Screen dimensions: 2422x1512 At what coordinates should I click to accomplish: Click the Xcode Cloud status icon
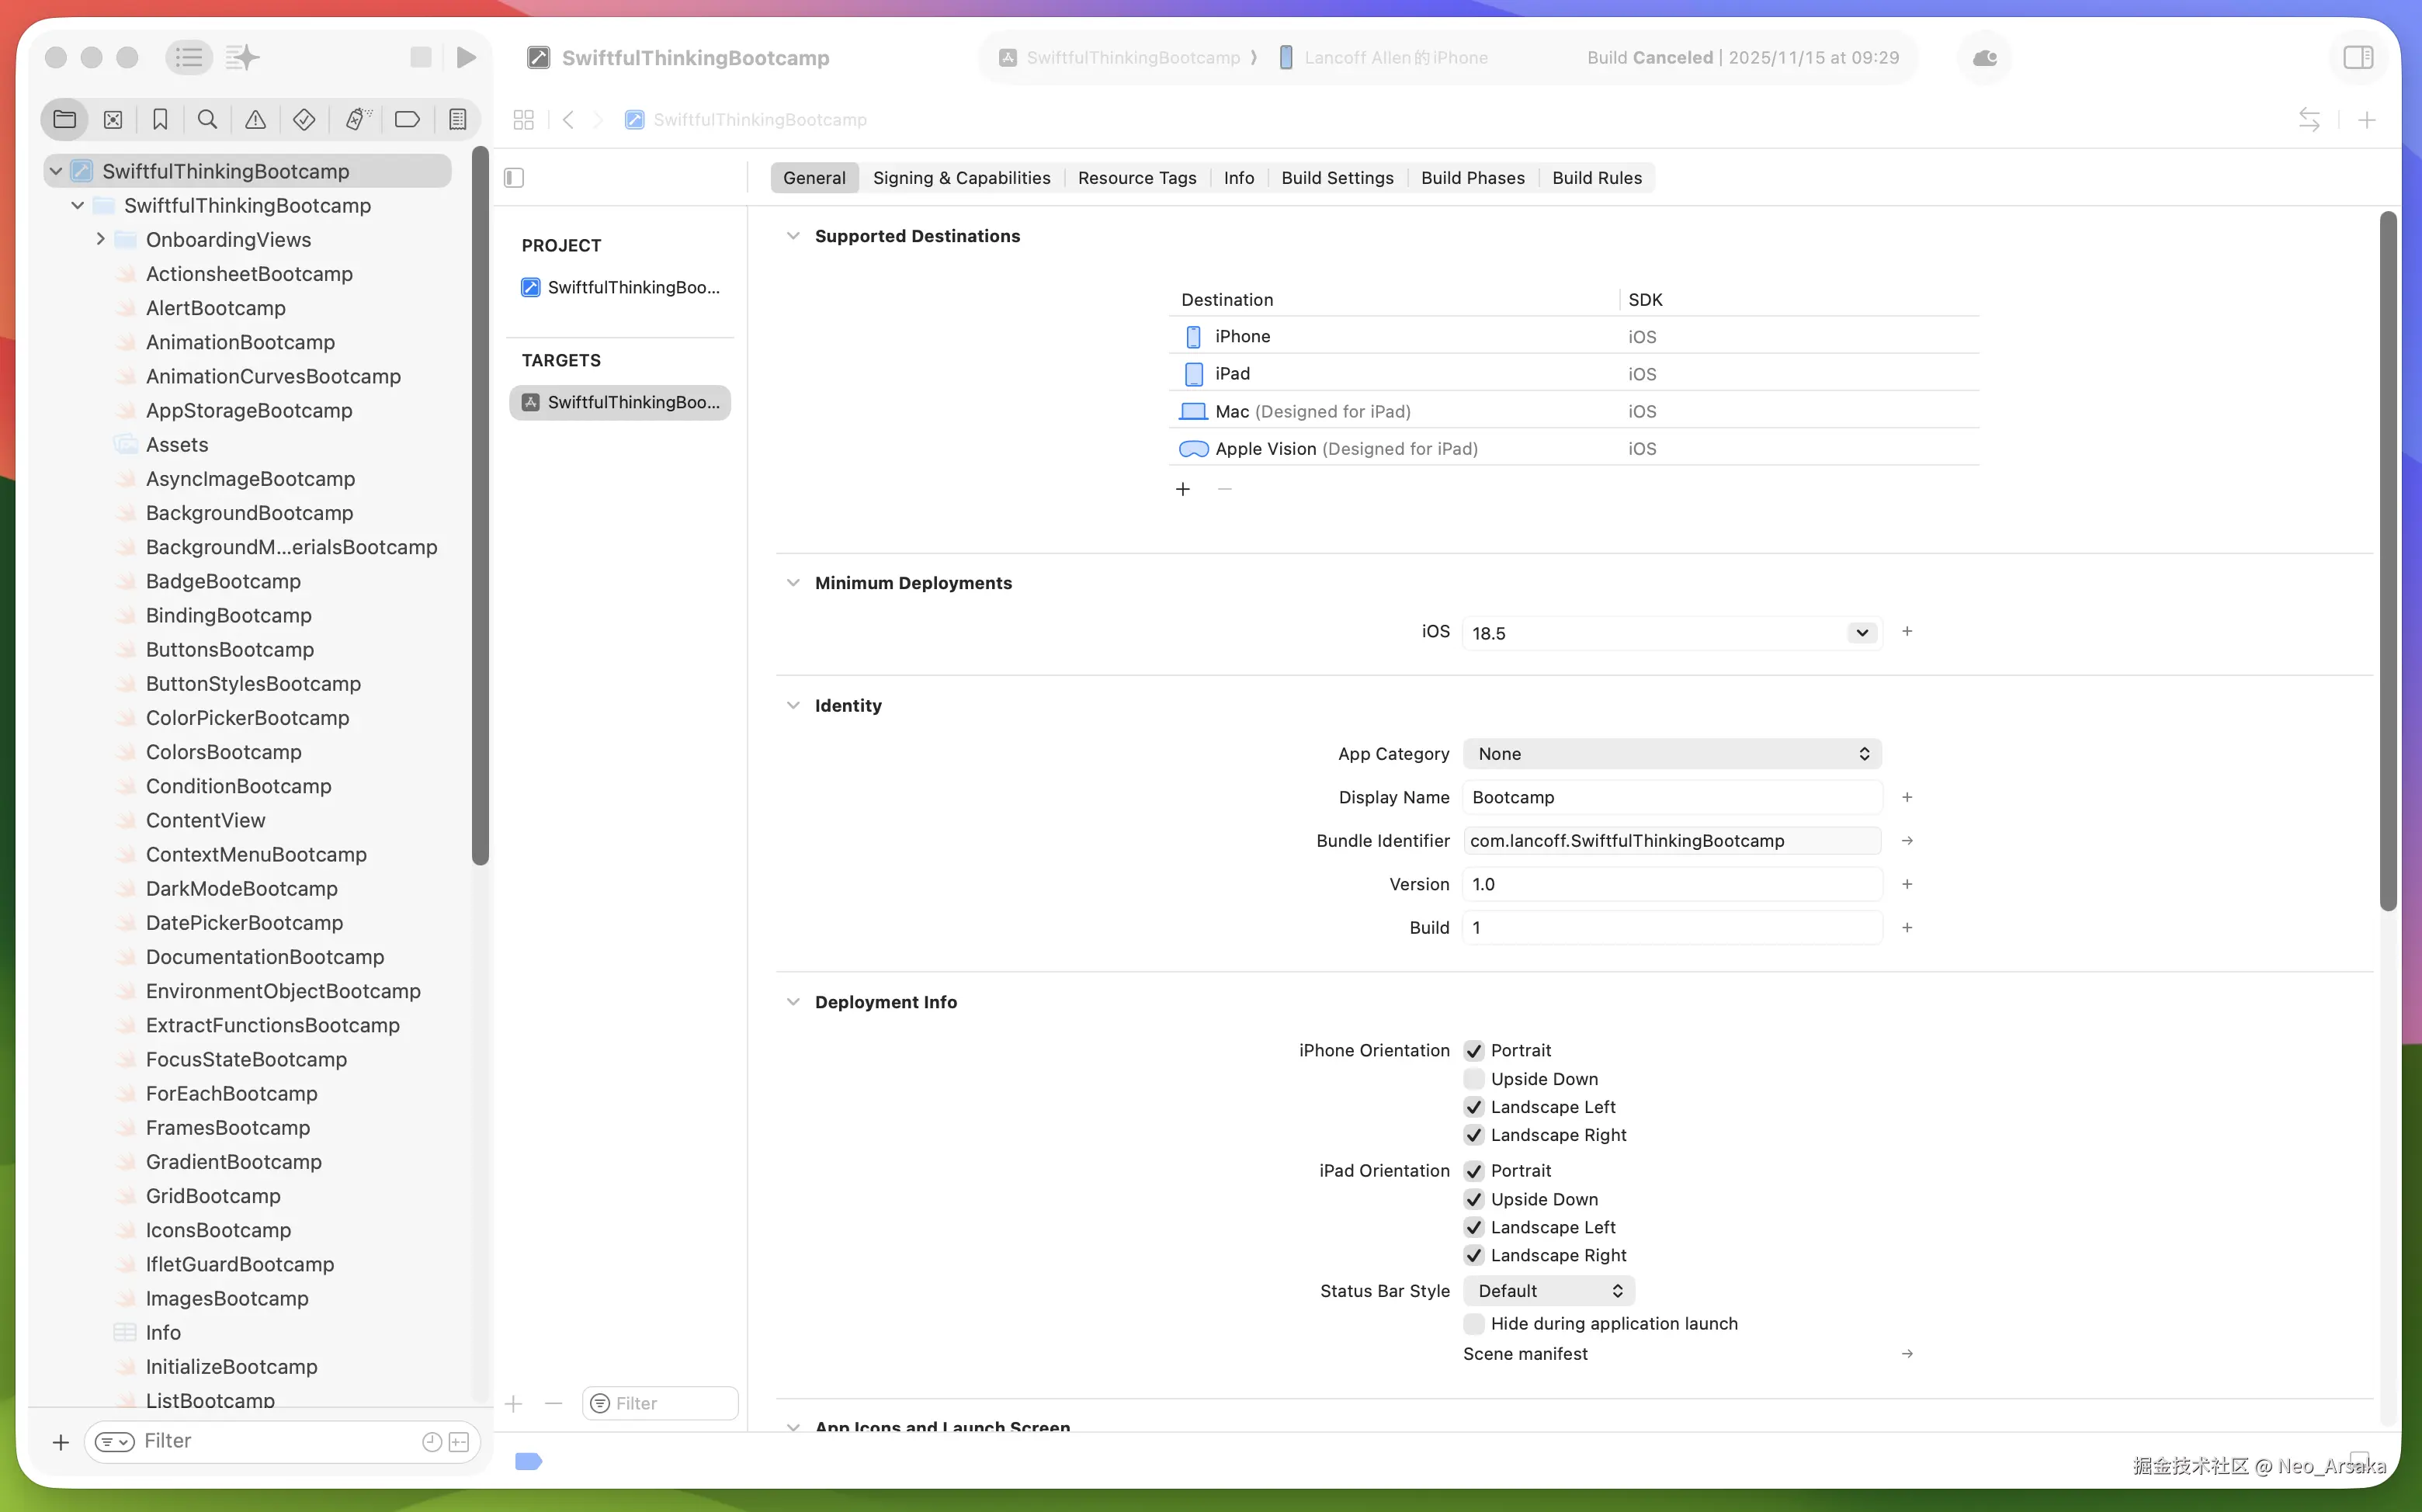[1985, 57]
